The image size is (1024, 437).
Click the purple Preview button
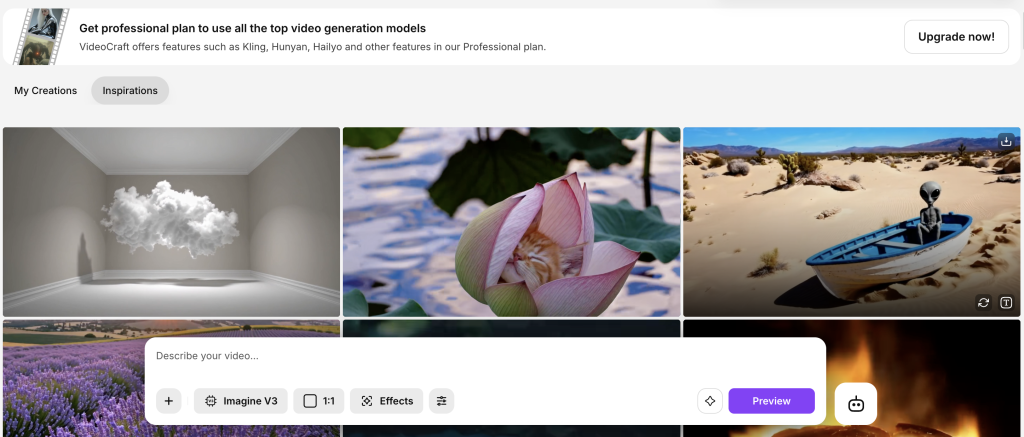pos(771,401)
